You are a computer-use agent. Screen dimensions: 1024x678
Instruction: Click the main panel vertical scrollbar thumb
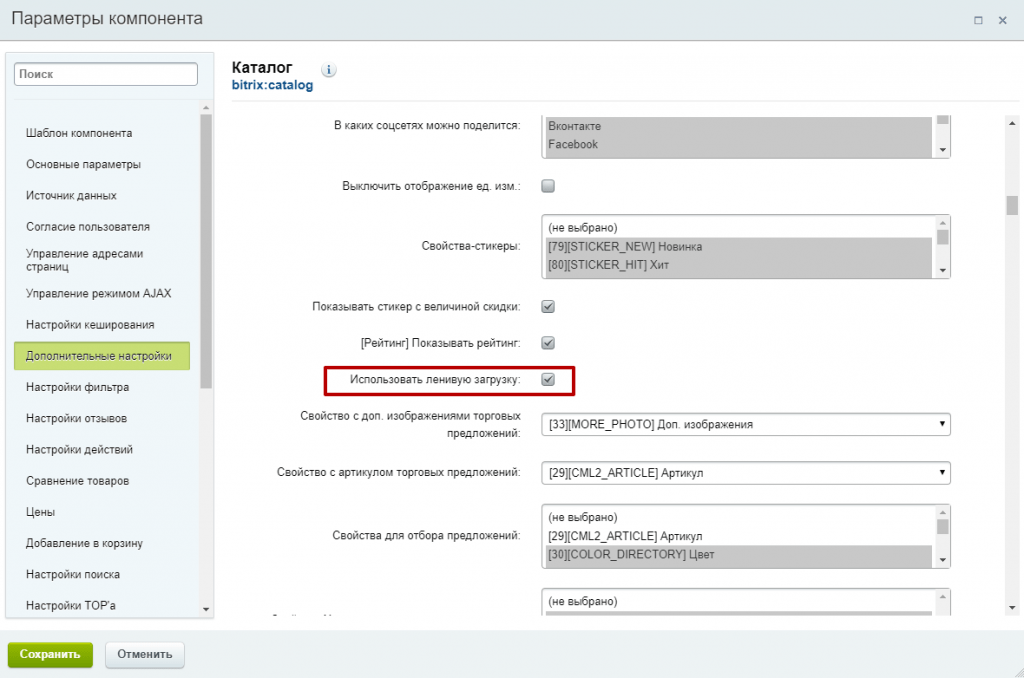point(1012,205)
